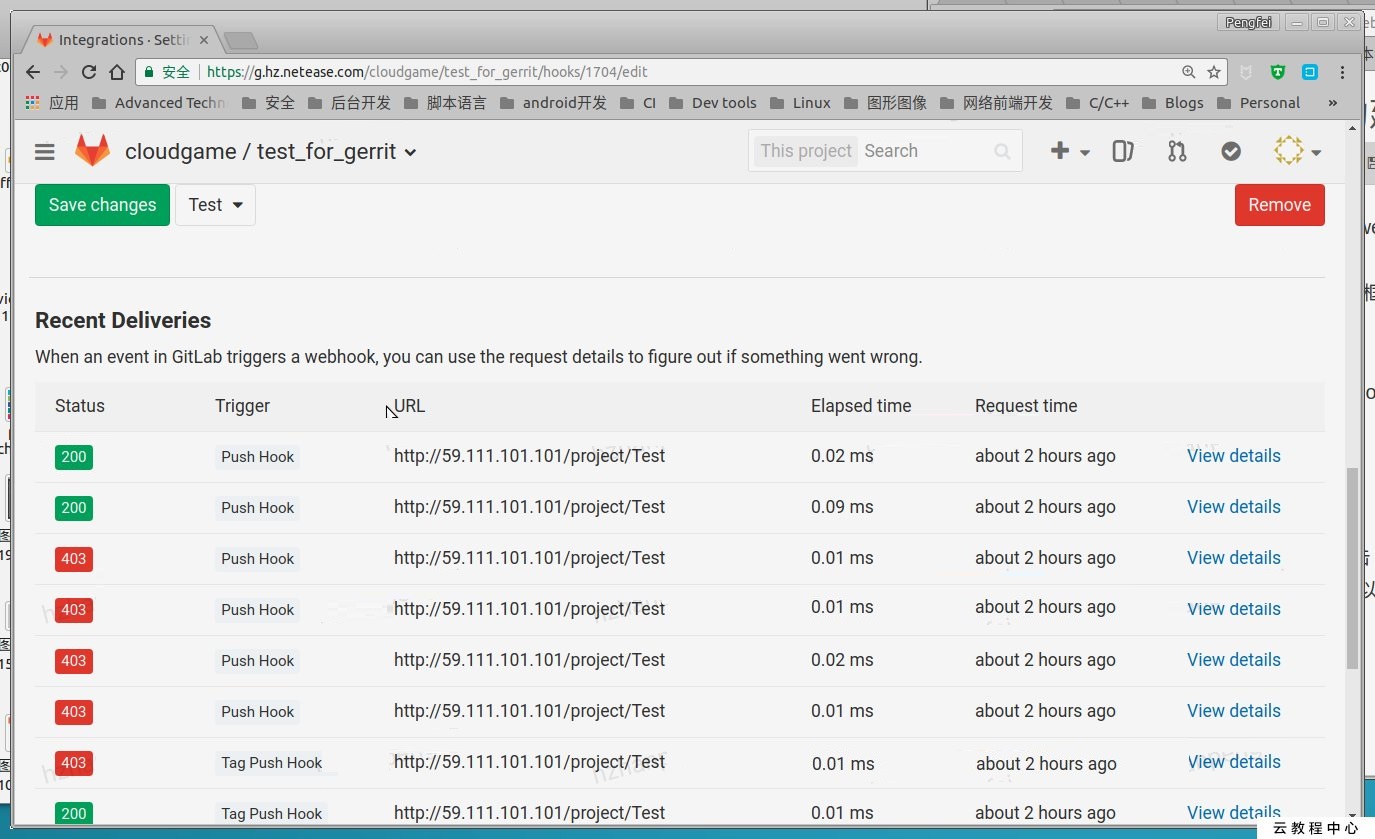Click the Status column header
The height and width of the screenshot is (839, 1375).
80,406
